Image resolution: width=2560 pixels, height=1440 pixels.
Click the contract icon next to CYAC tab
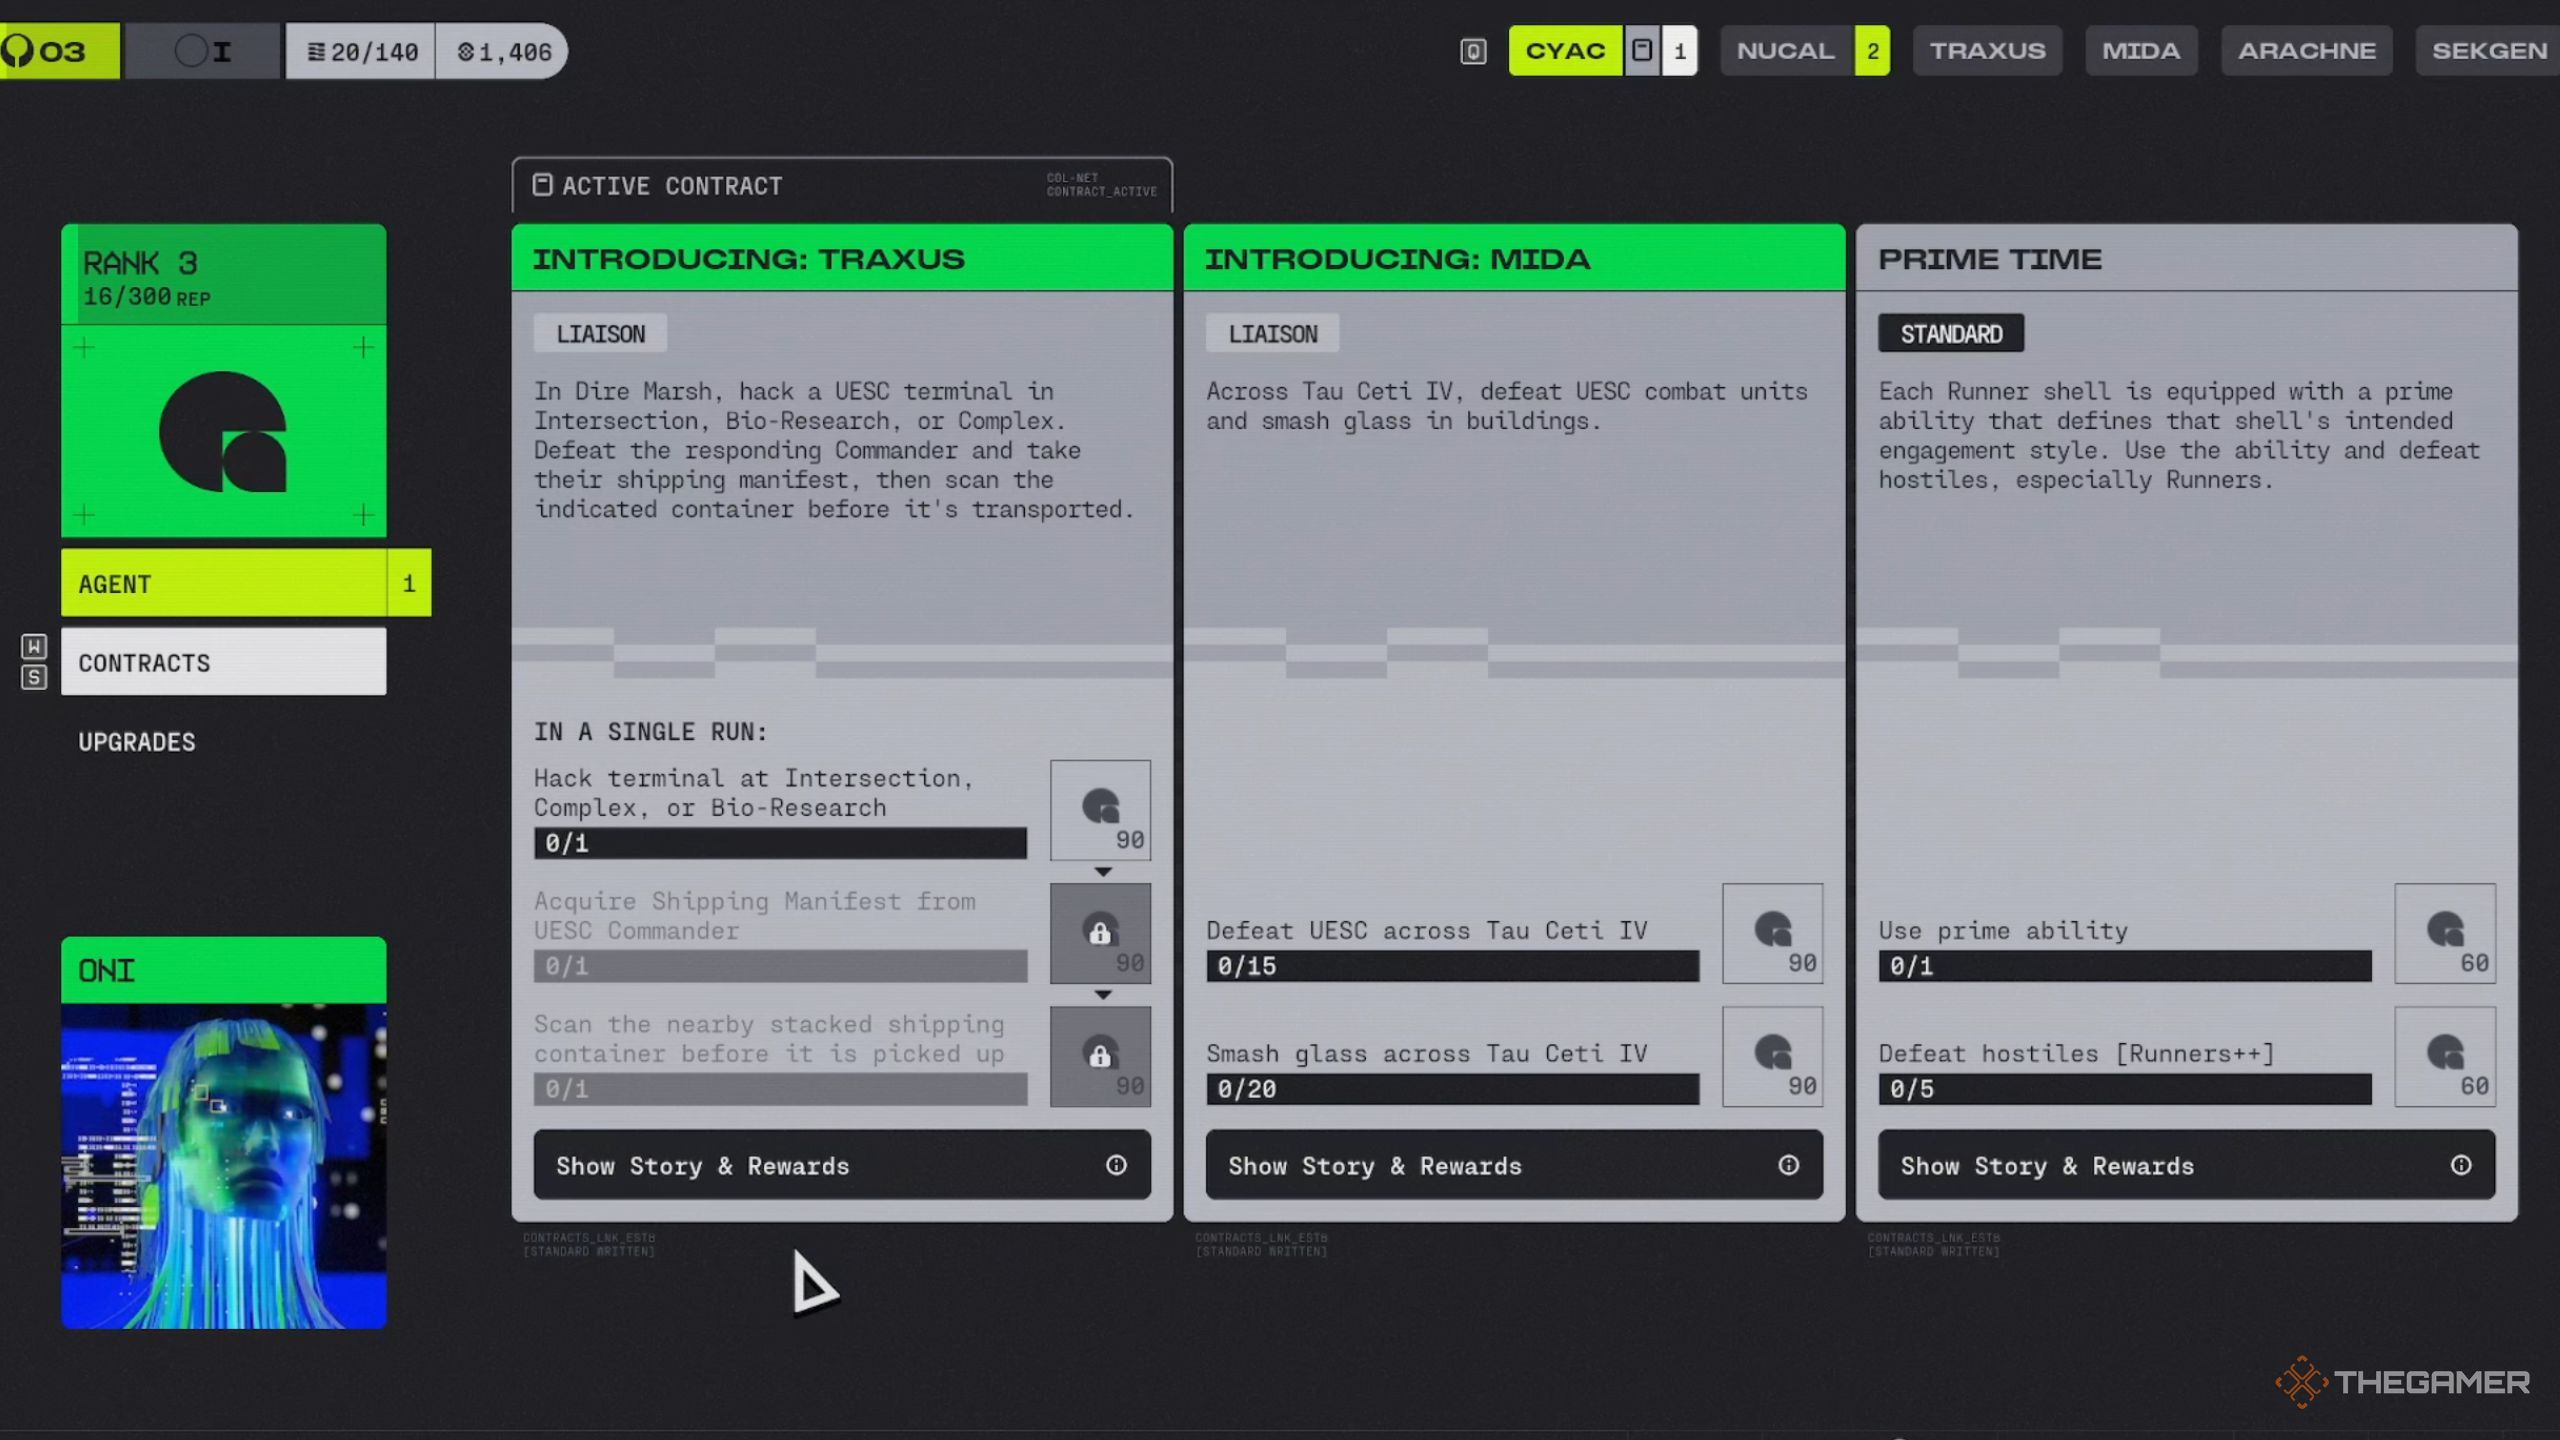click(1642, 51)
